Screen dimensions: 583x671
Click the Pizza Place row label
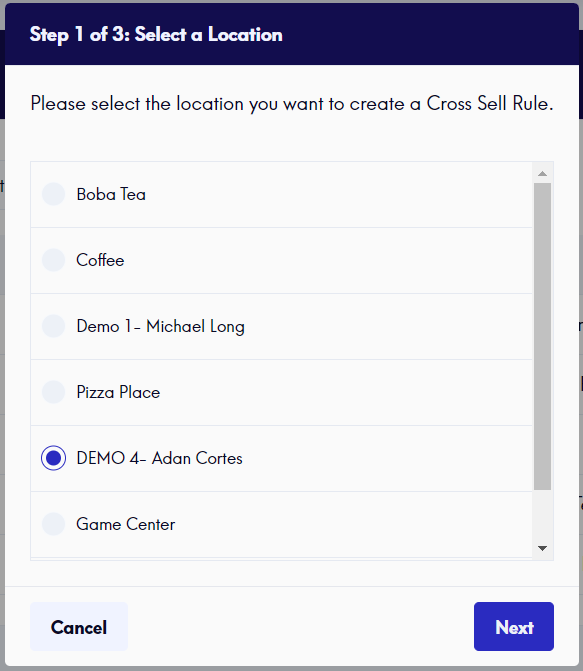click(x=118, y=392)
